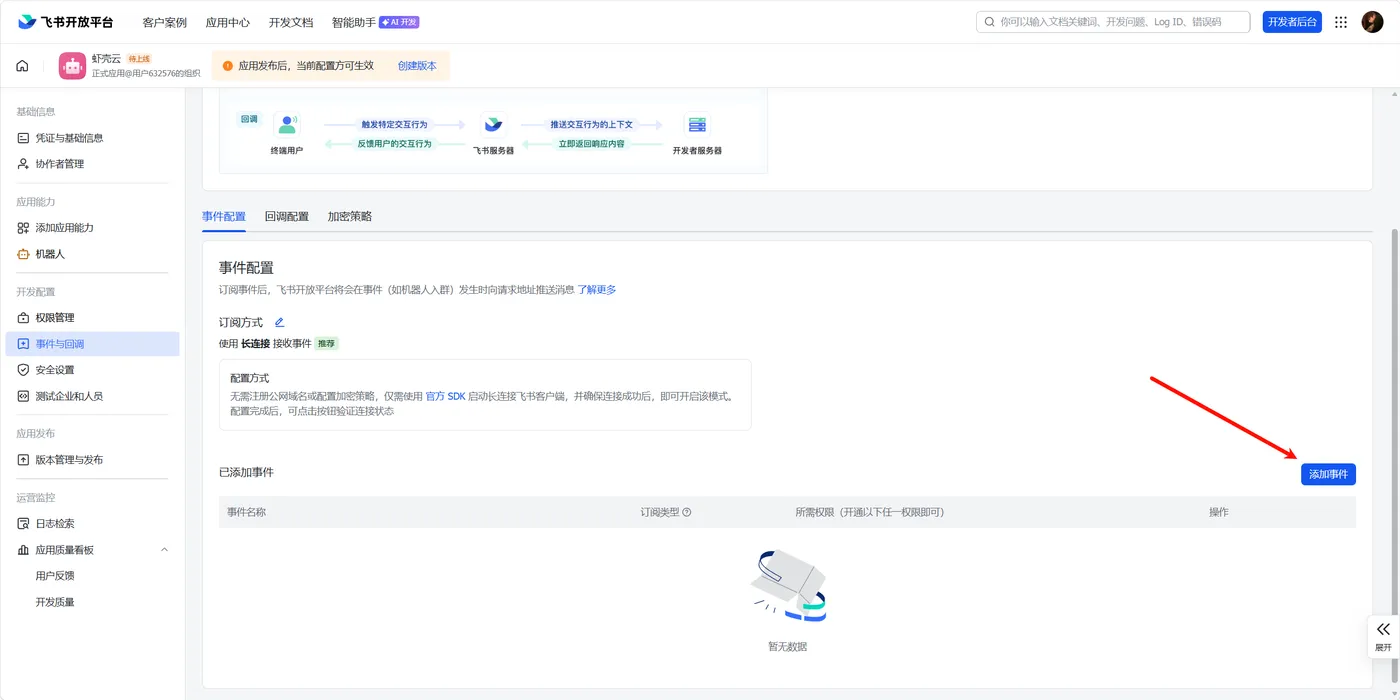Image resolution: width=1400 pixels, height=700 pixels.
Task: Focus the top documentation search field
Action: 1113,22
